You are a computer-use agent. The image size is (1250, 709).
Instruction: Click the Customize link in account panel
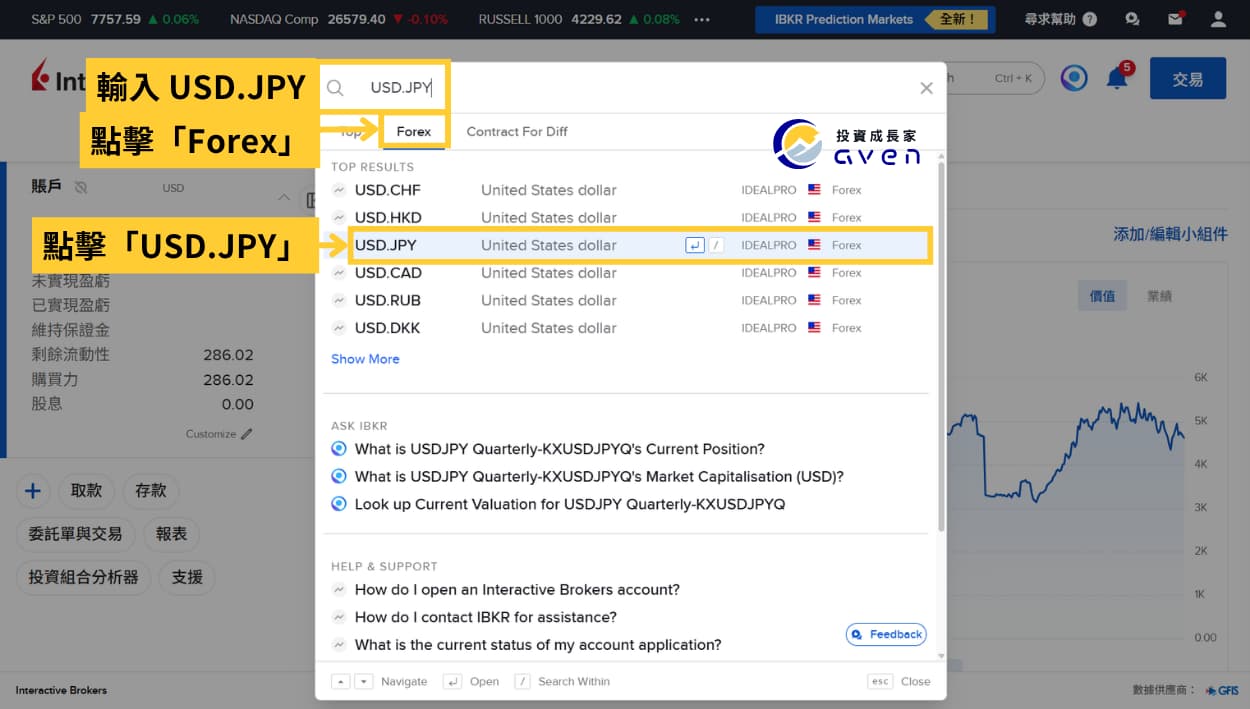(x=211, y=434)
